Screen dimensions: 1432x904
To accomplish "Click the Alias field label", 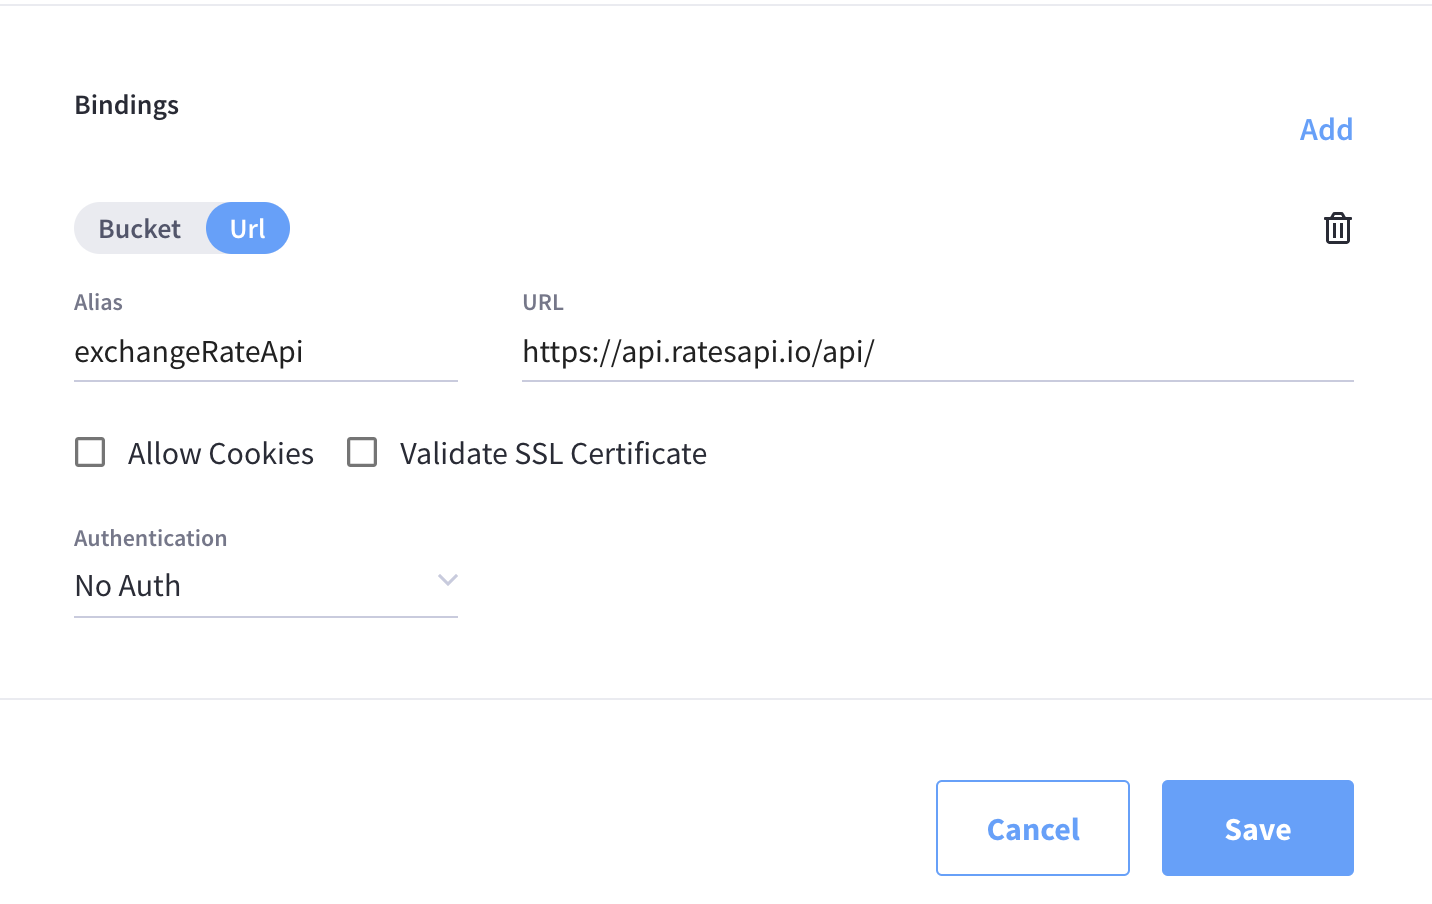I will click(98, 302).
